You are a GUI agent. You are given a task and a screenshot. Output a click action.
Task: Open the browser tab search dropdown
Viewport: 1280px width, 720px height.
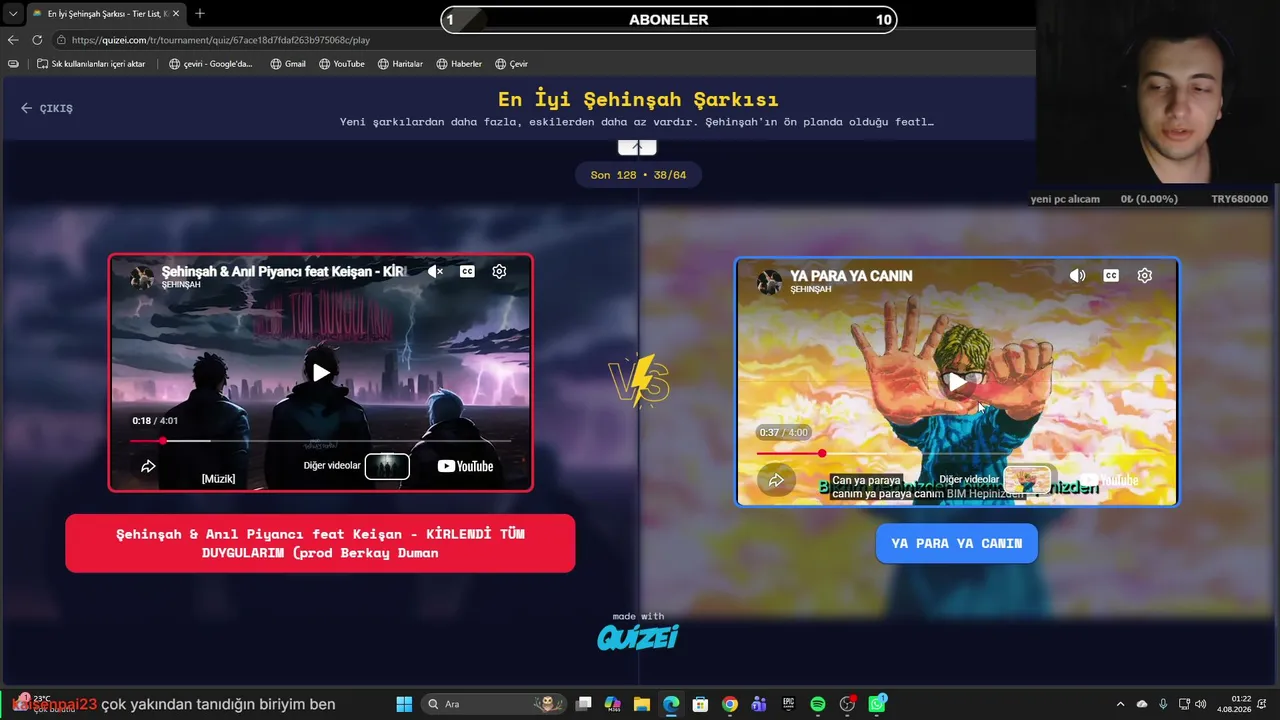tap(13, 14)
